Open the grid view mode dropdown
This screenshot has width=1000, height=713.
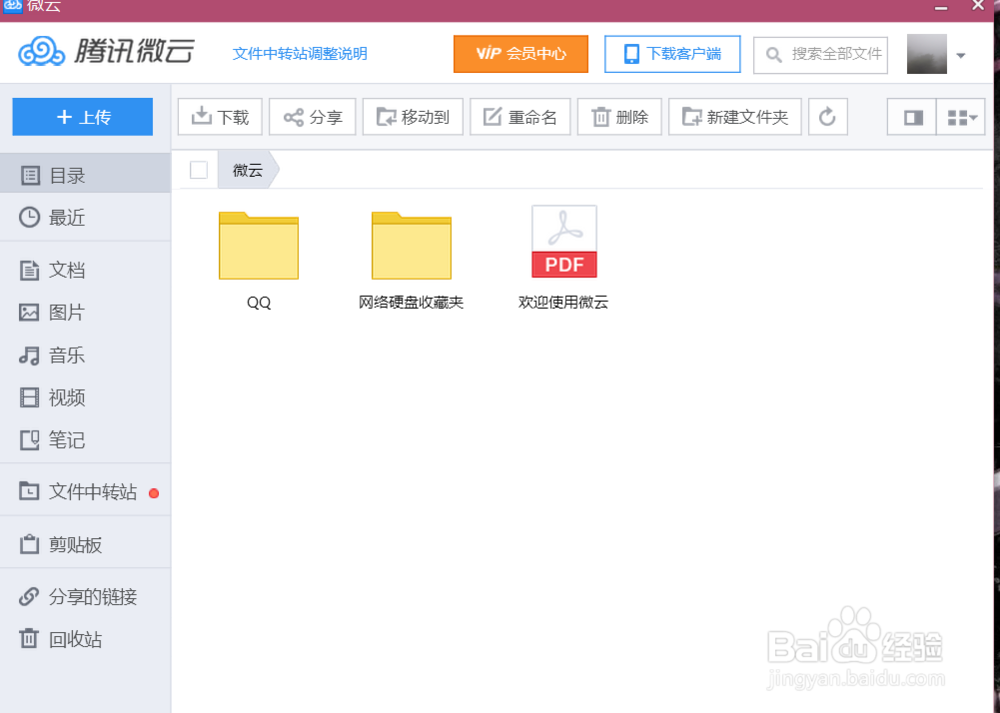pos(961,117)
